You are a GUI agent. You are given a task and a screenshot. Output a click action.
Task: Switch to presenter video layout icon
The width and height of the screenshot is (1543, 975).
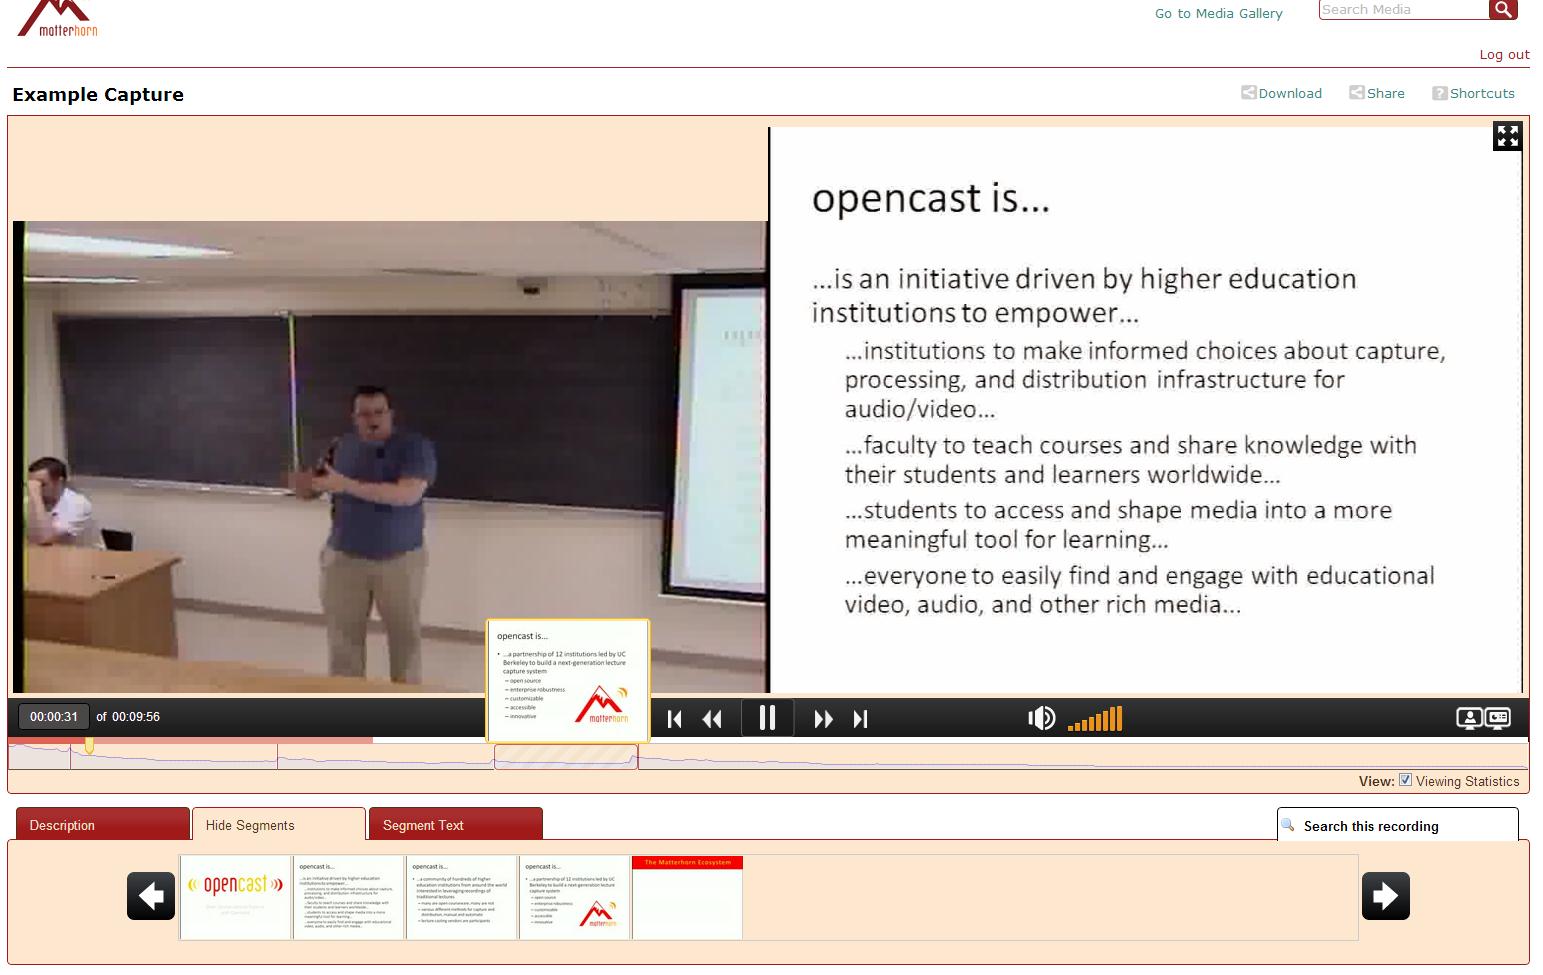click(1469, 718)
